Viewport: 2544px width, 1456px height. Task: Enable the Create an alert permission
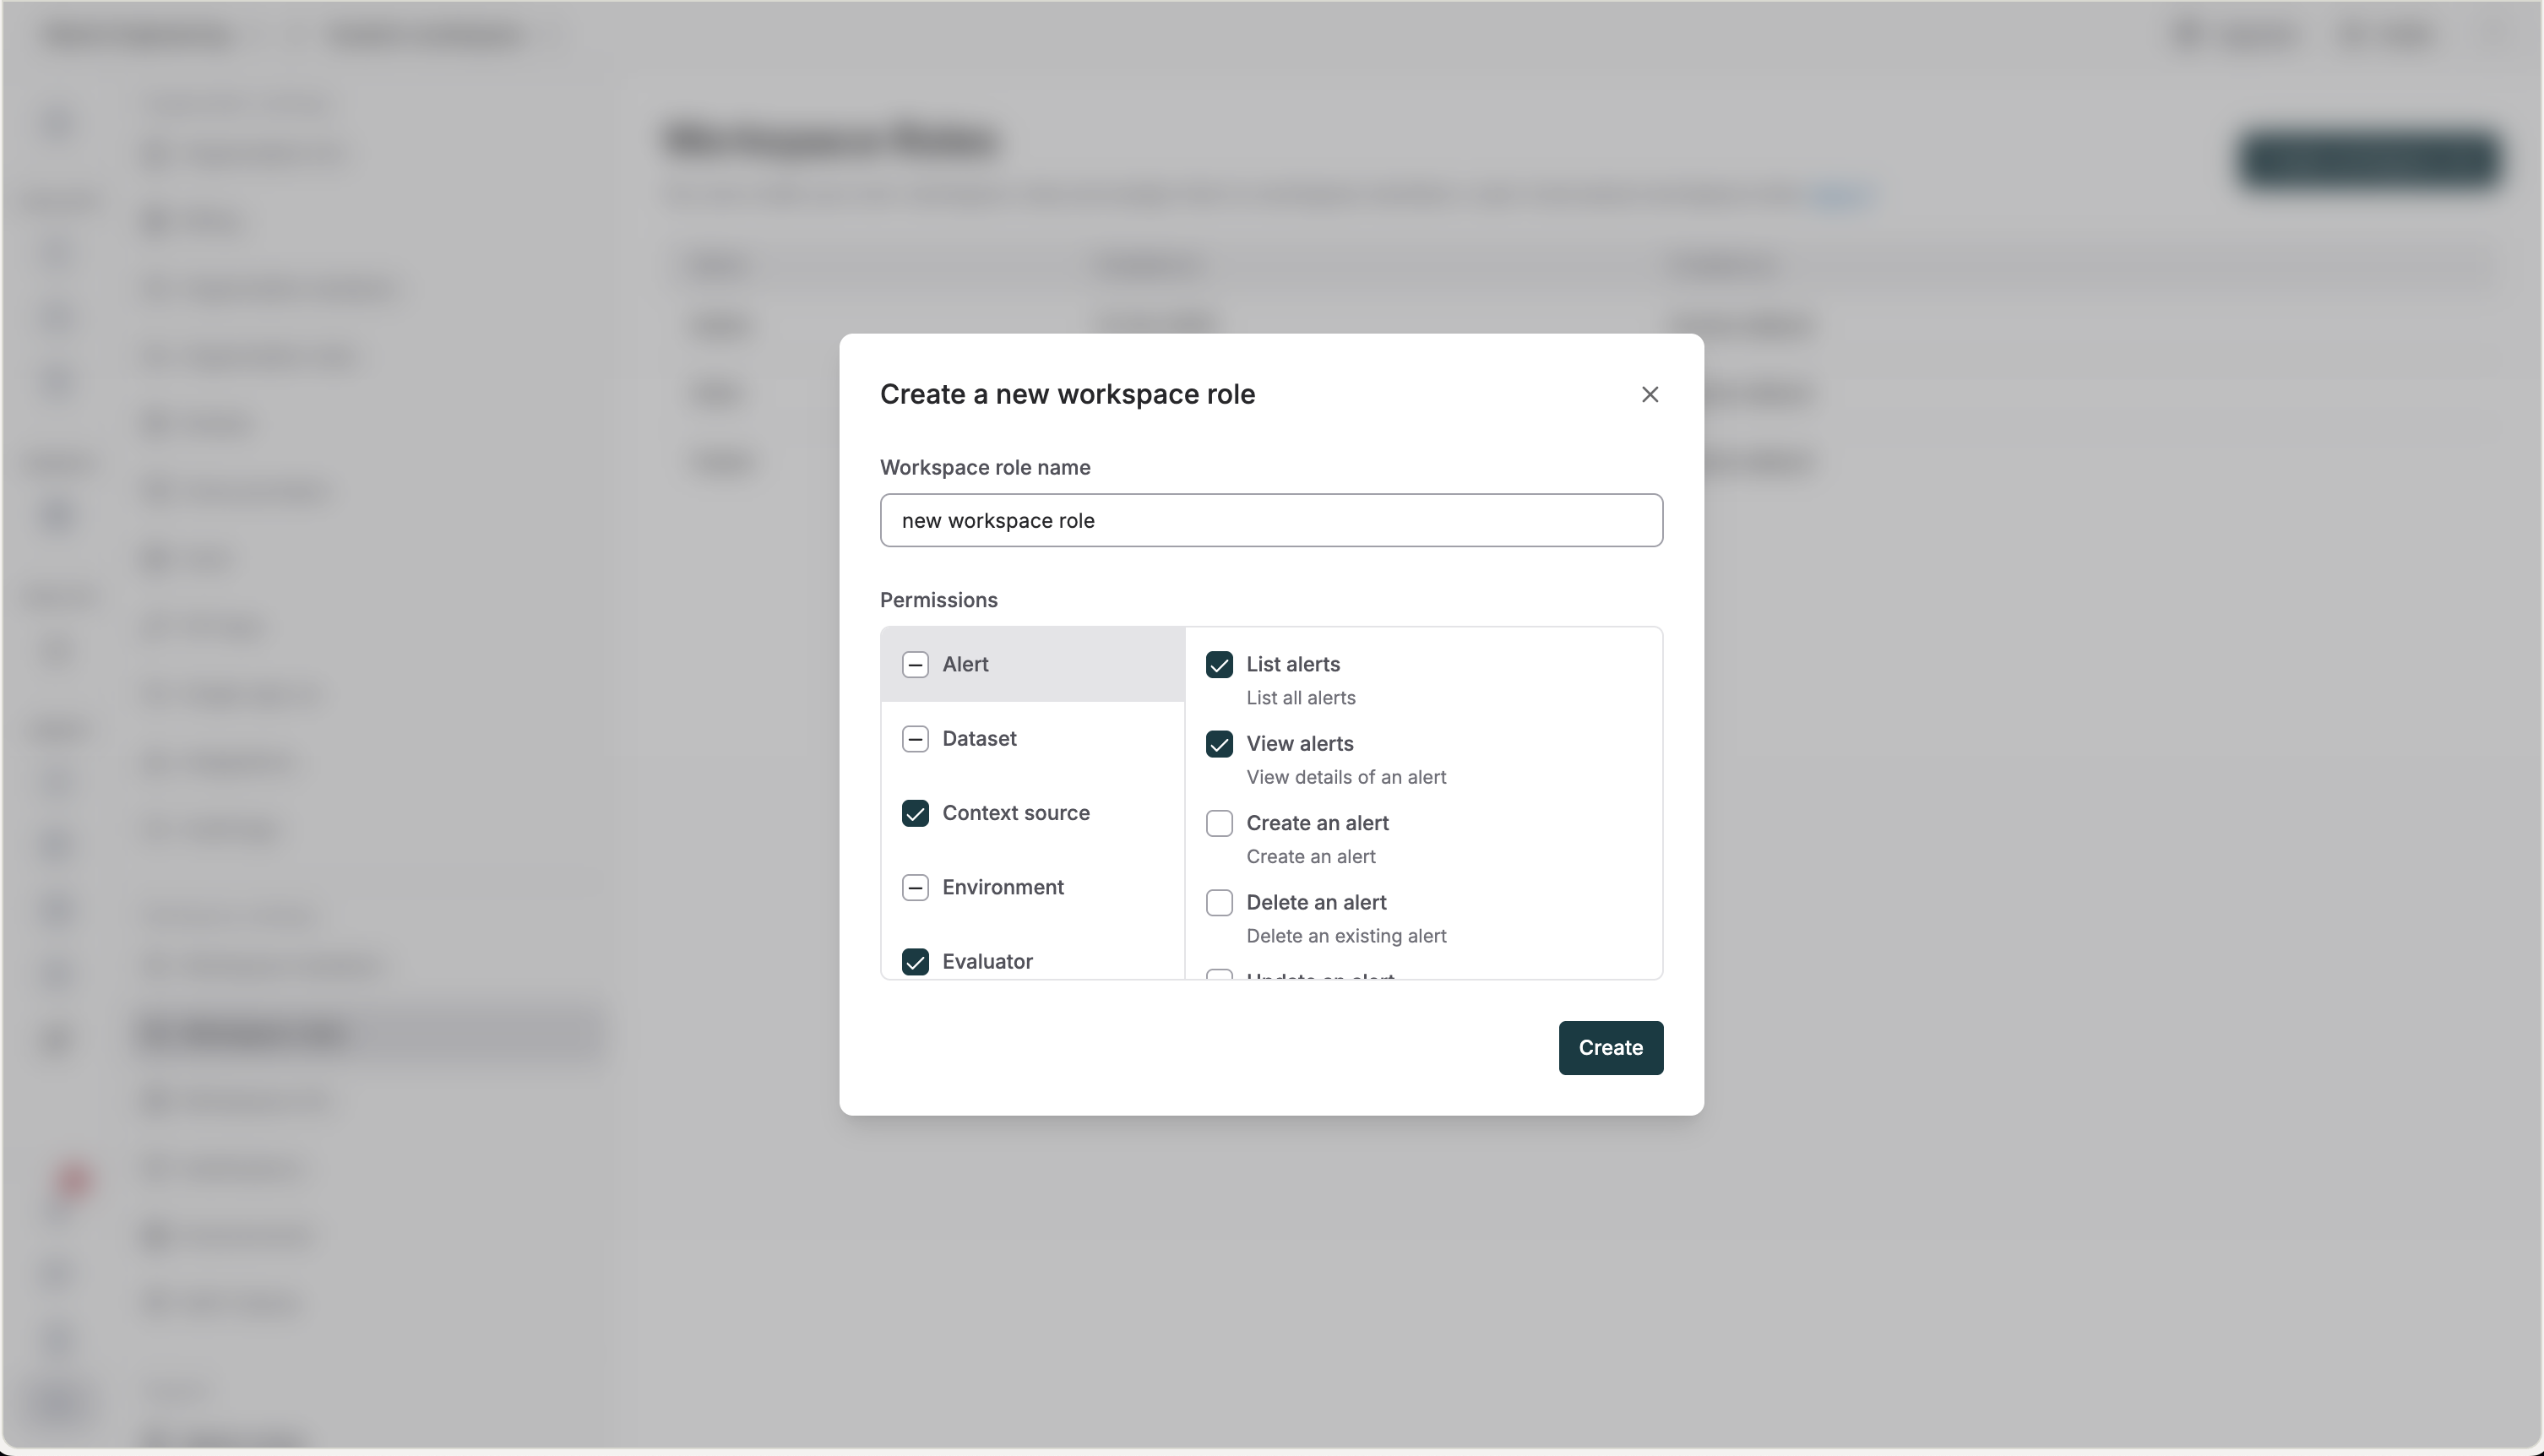click(1219, 823)
